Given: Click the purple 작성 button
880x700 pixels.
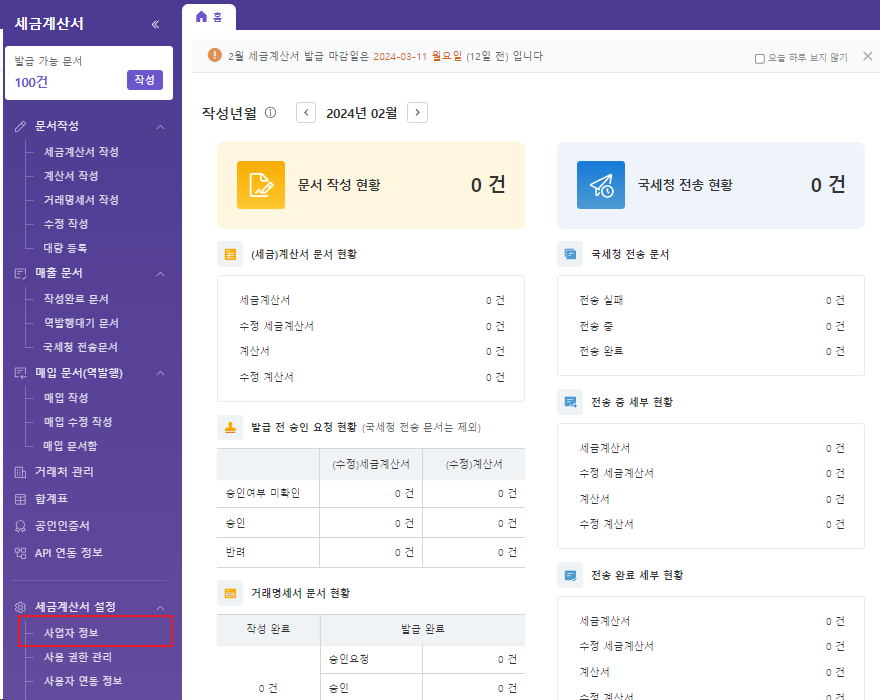Looking at the screenshot, I should 145,80.
